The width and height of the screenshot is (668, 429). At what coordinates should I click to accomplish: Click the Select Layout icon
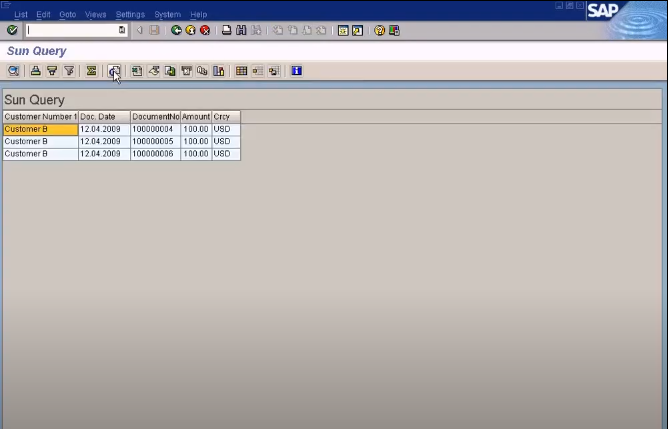258,71
